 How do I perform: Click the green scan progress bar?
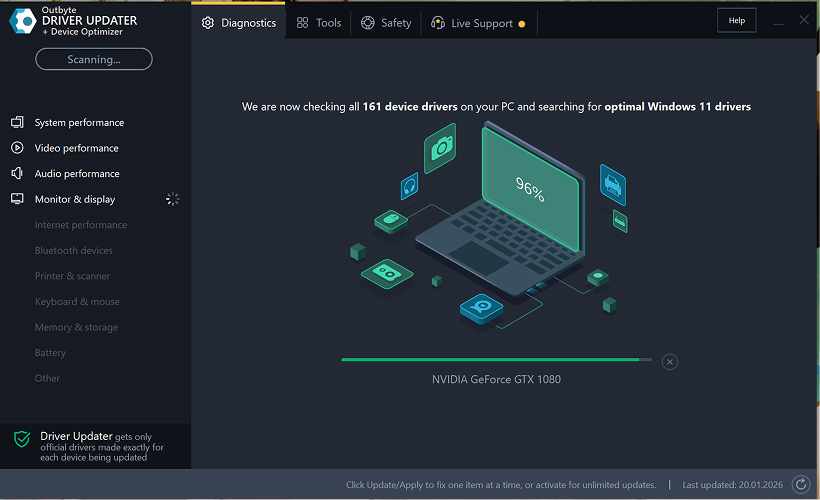pyautogui.click(x=490, y=359)
